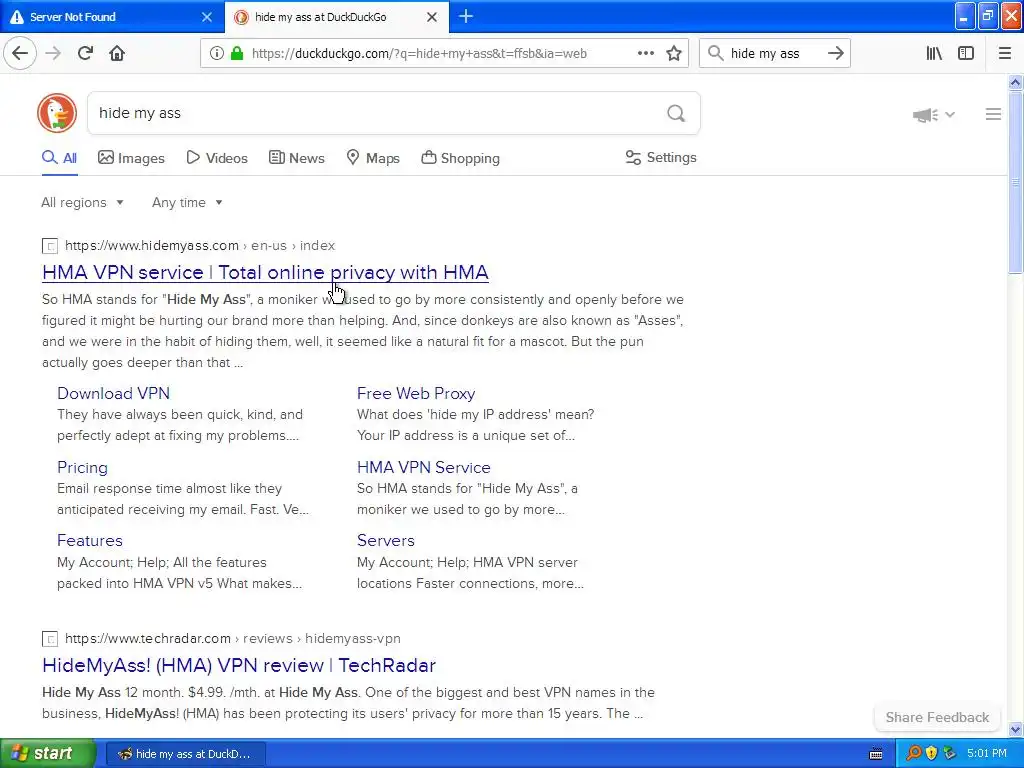Click the clock showing 5:01 PM

click(987, 754)
